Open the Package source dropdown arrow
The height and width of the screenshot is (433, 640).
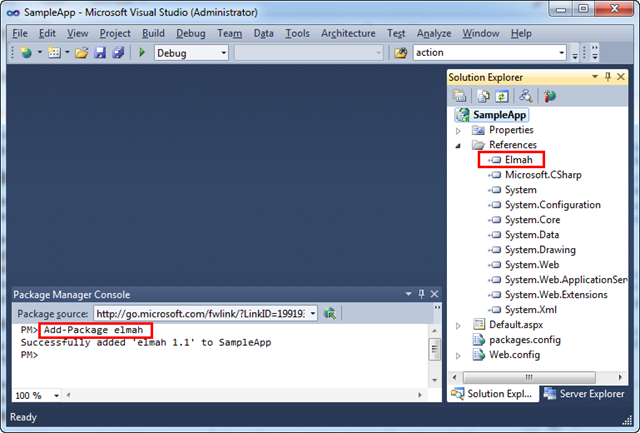click(313, 313)
